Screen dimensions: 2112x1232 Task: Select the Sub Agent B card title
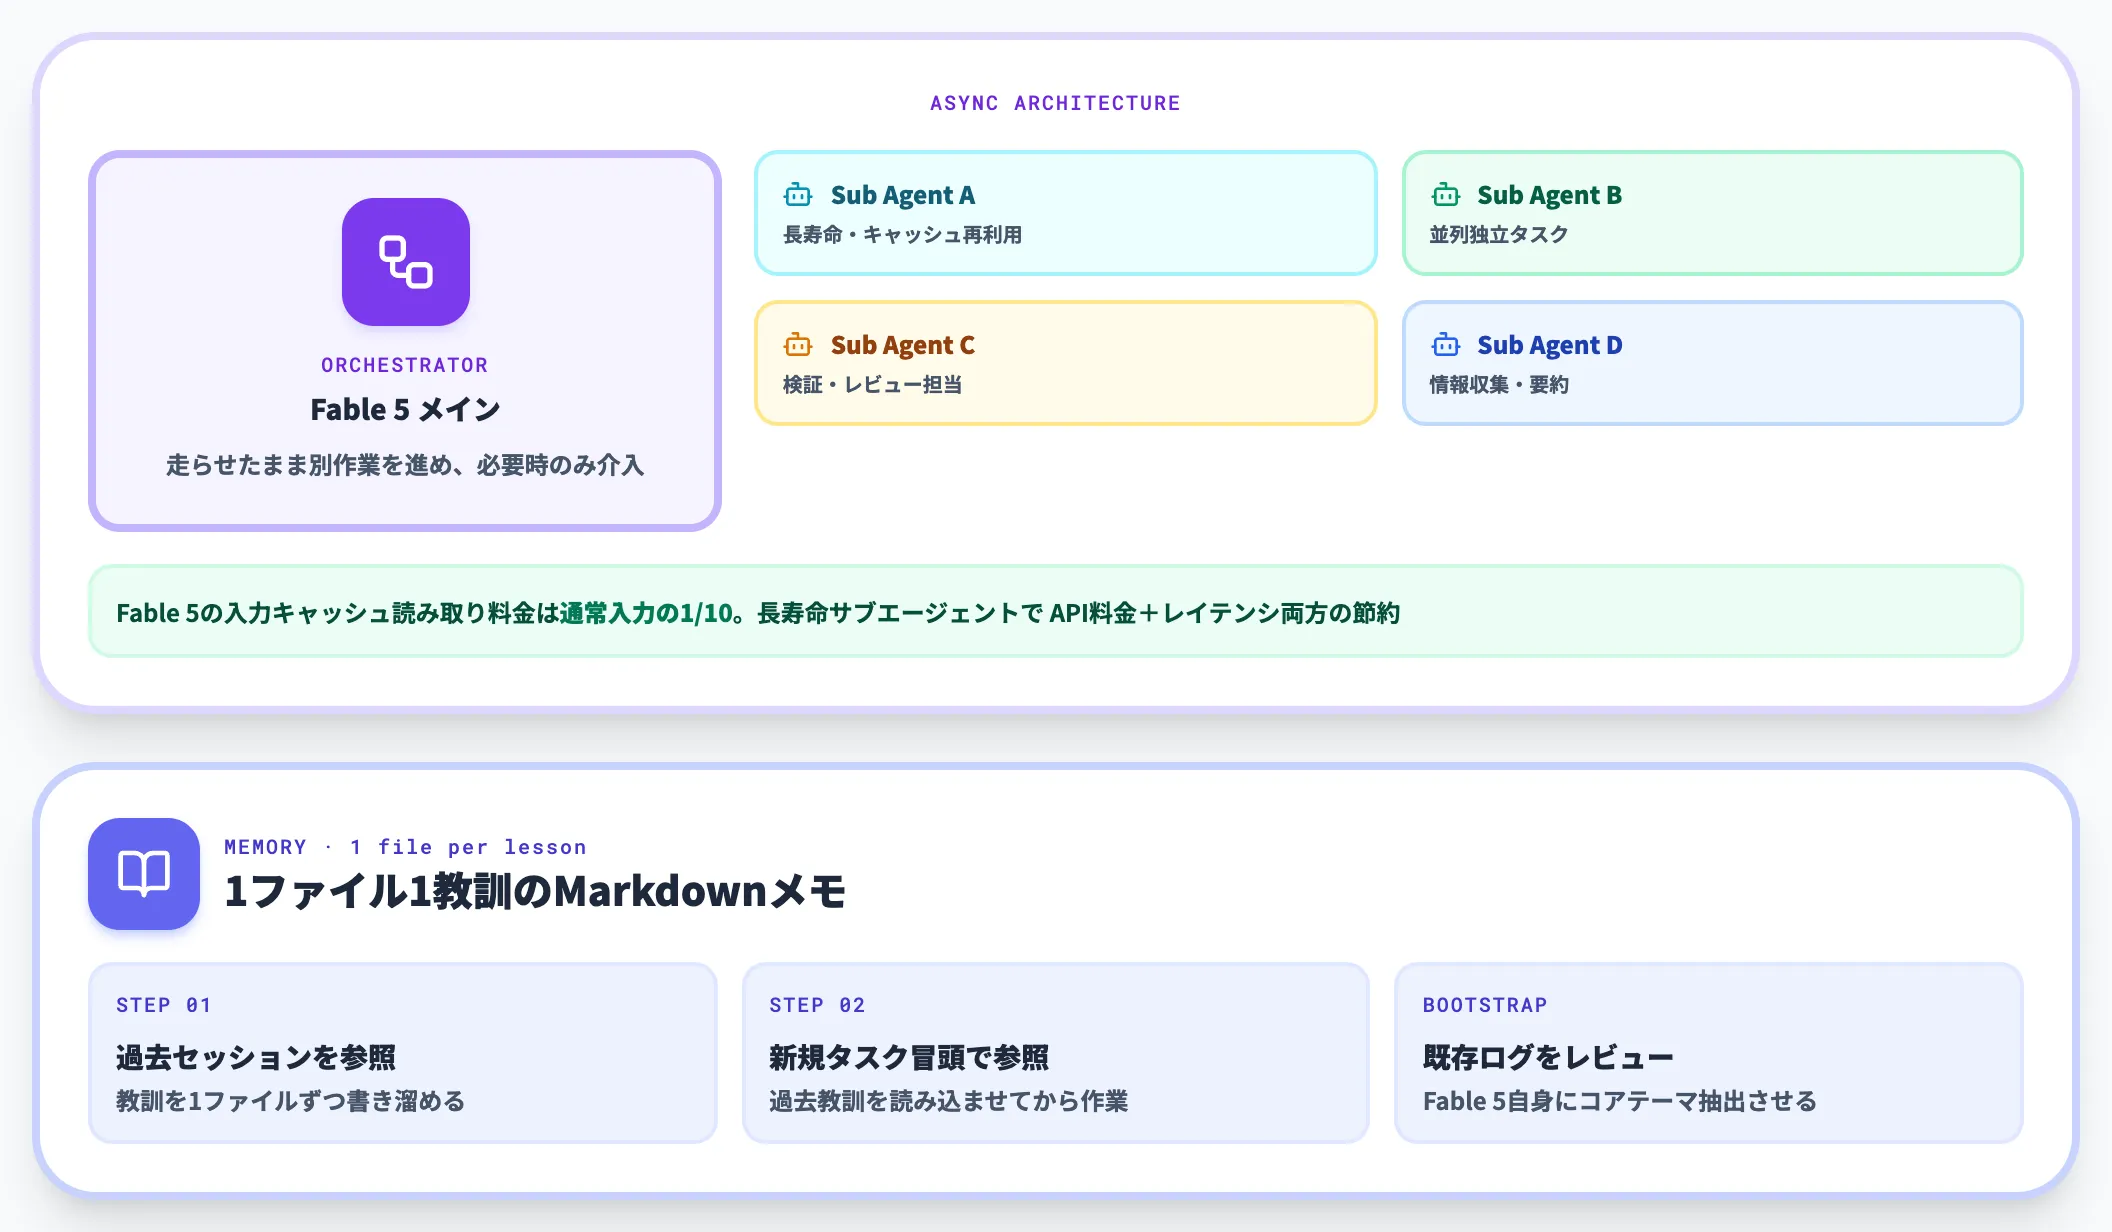(x=1549, y=195)
